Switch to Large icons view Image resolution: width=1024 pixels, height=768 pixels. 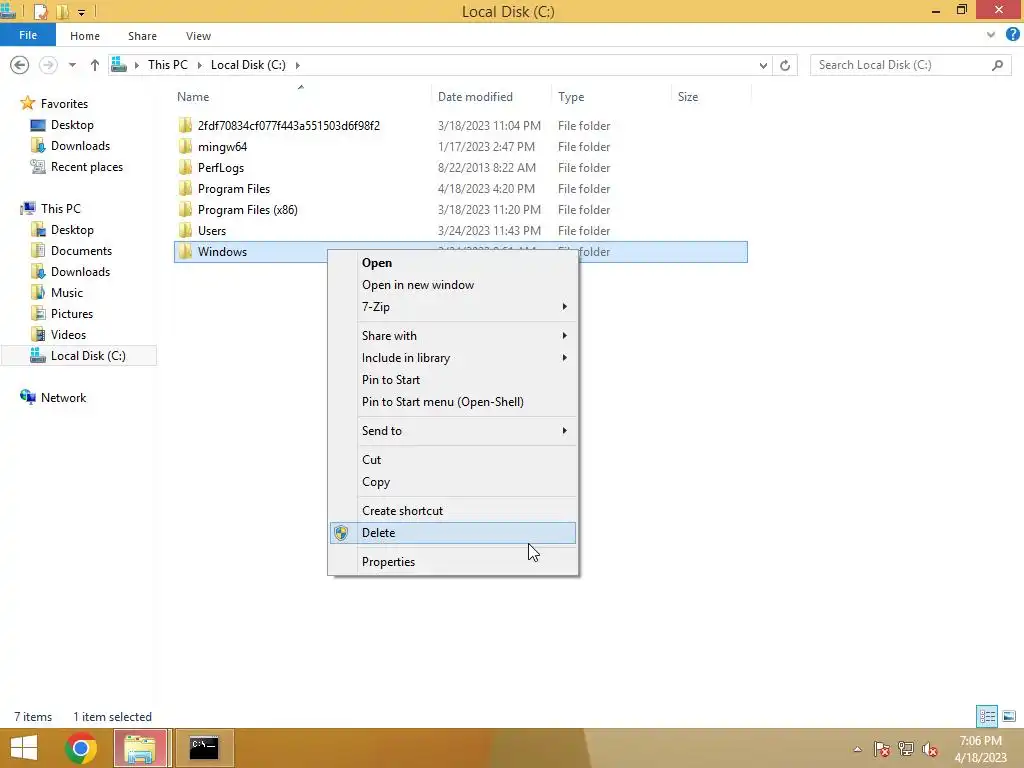(1009, 716)
